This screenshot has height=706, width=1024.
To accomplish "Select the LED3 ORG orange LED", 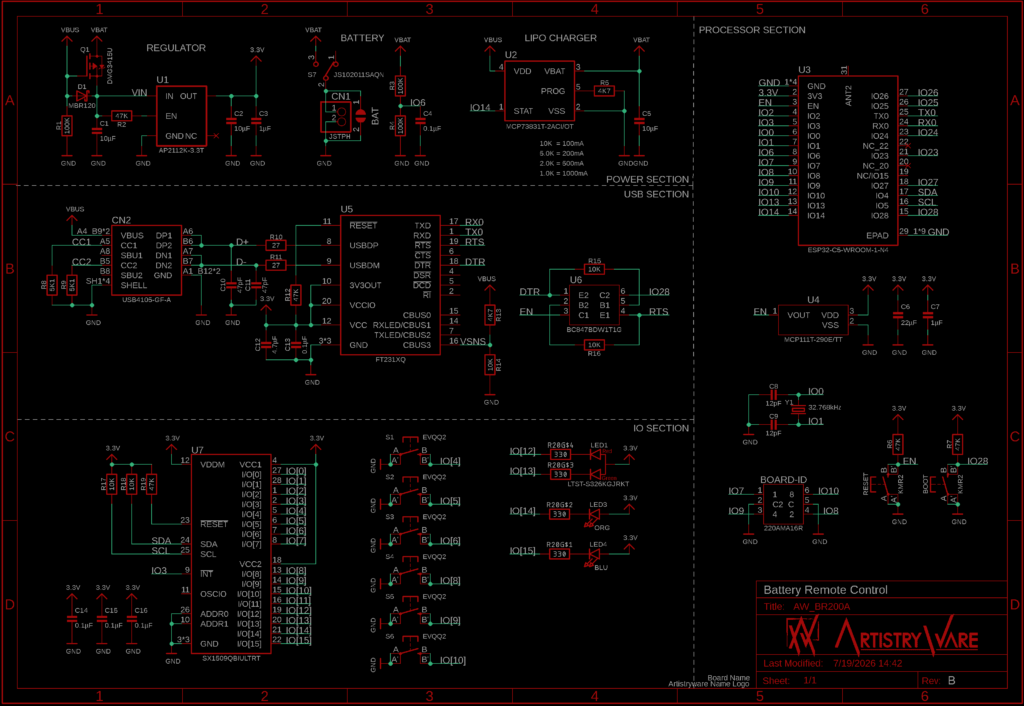I will (594, 515).
